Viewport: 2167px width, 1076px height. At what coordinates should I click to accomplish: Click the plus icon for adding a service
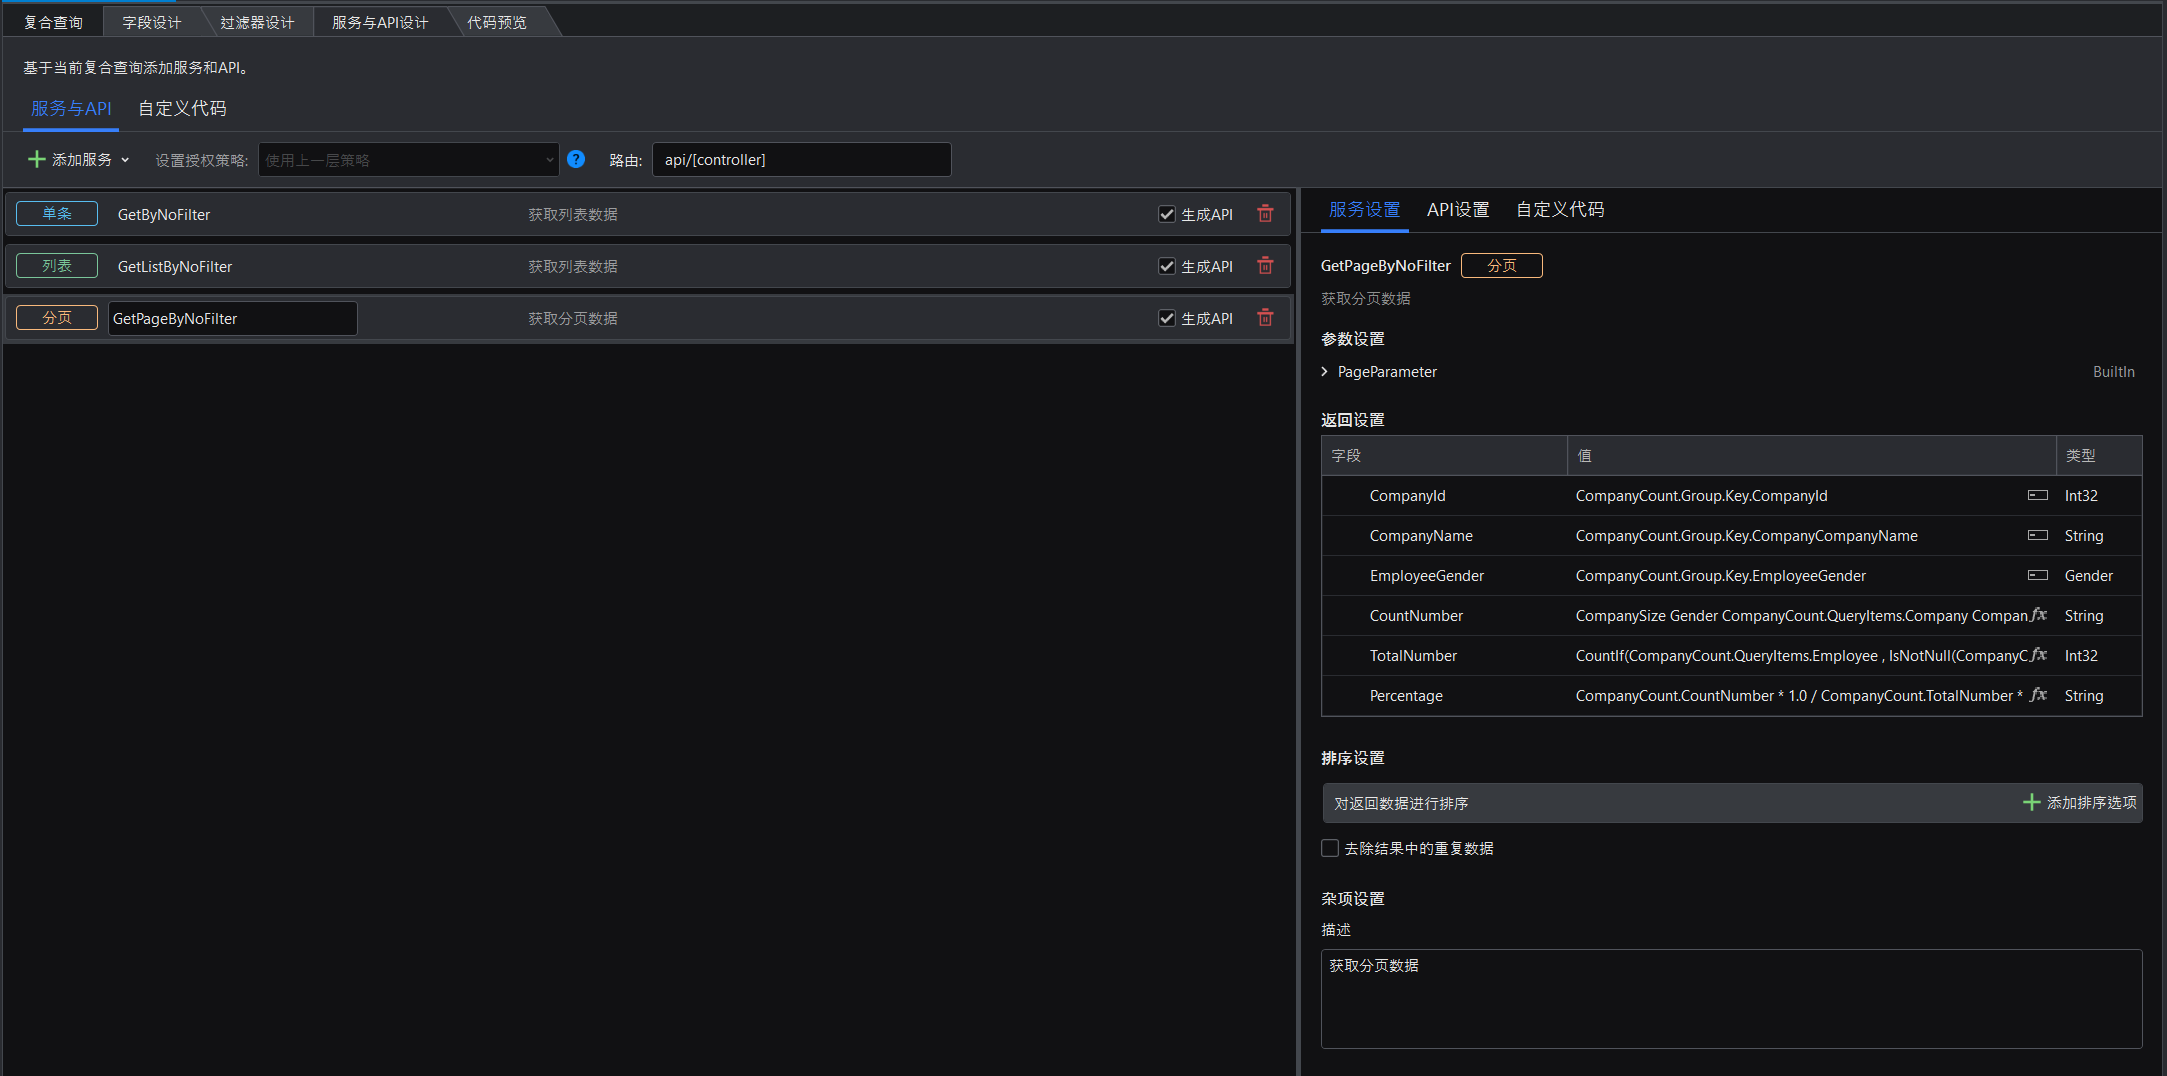(37, 159)
